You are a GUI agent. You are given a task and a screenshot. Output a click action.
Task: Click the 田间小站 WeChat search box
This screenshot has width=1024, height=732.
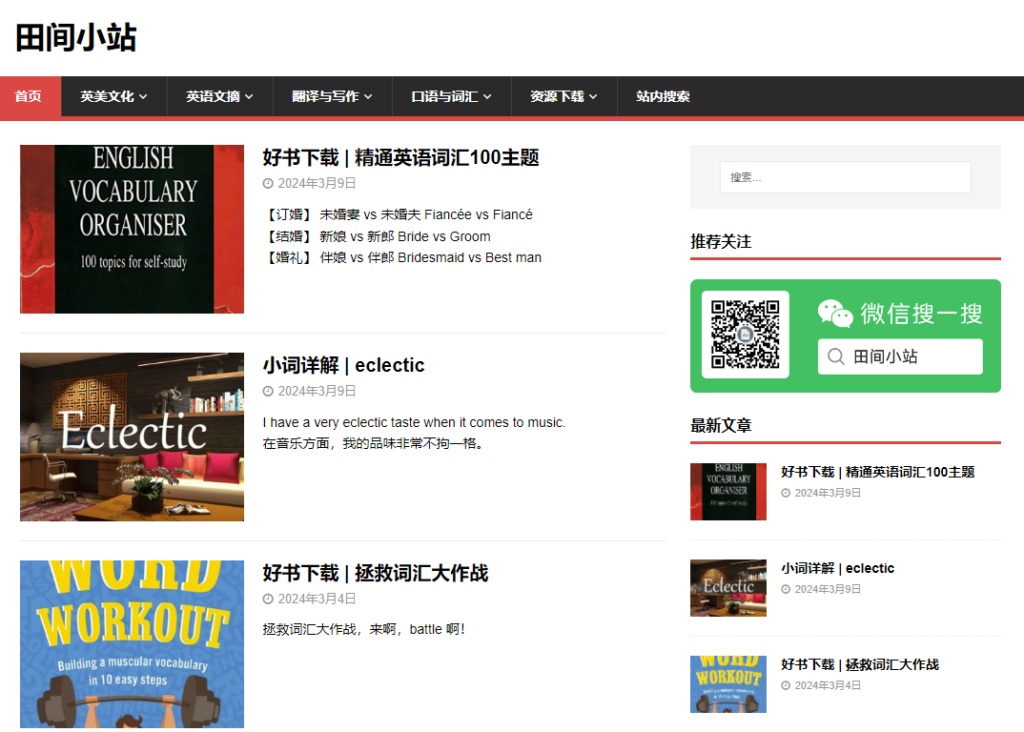pos(900,357)
